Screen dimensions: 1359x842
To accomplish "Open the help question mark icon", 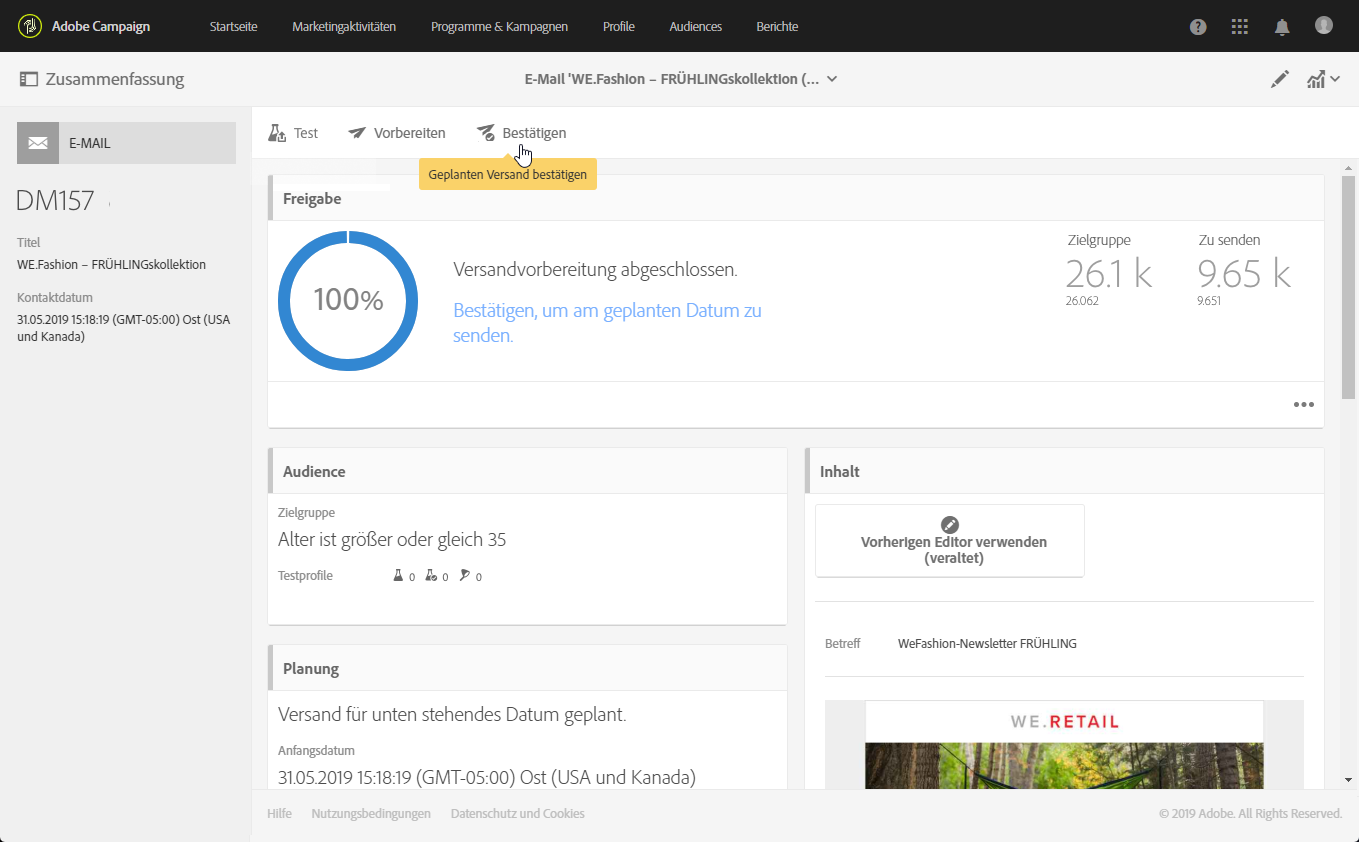I will click(x=1198, y=27).
